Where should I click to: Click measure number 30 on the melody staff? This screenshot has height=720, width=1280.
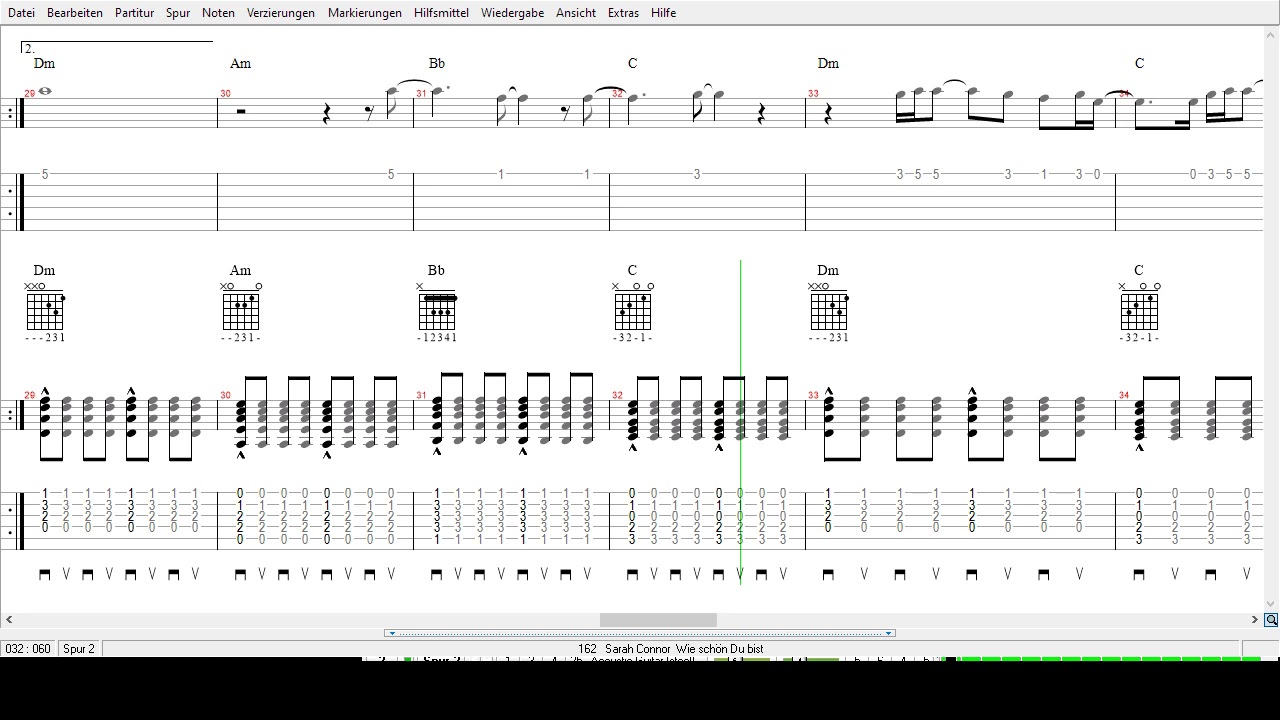(x=226, y=94)
